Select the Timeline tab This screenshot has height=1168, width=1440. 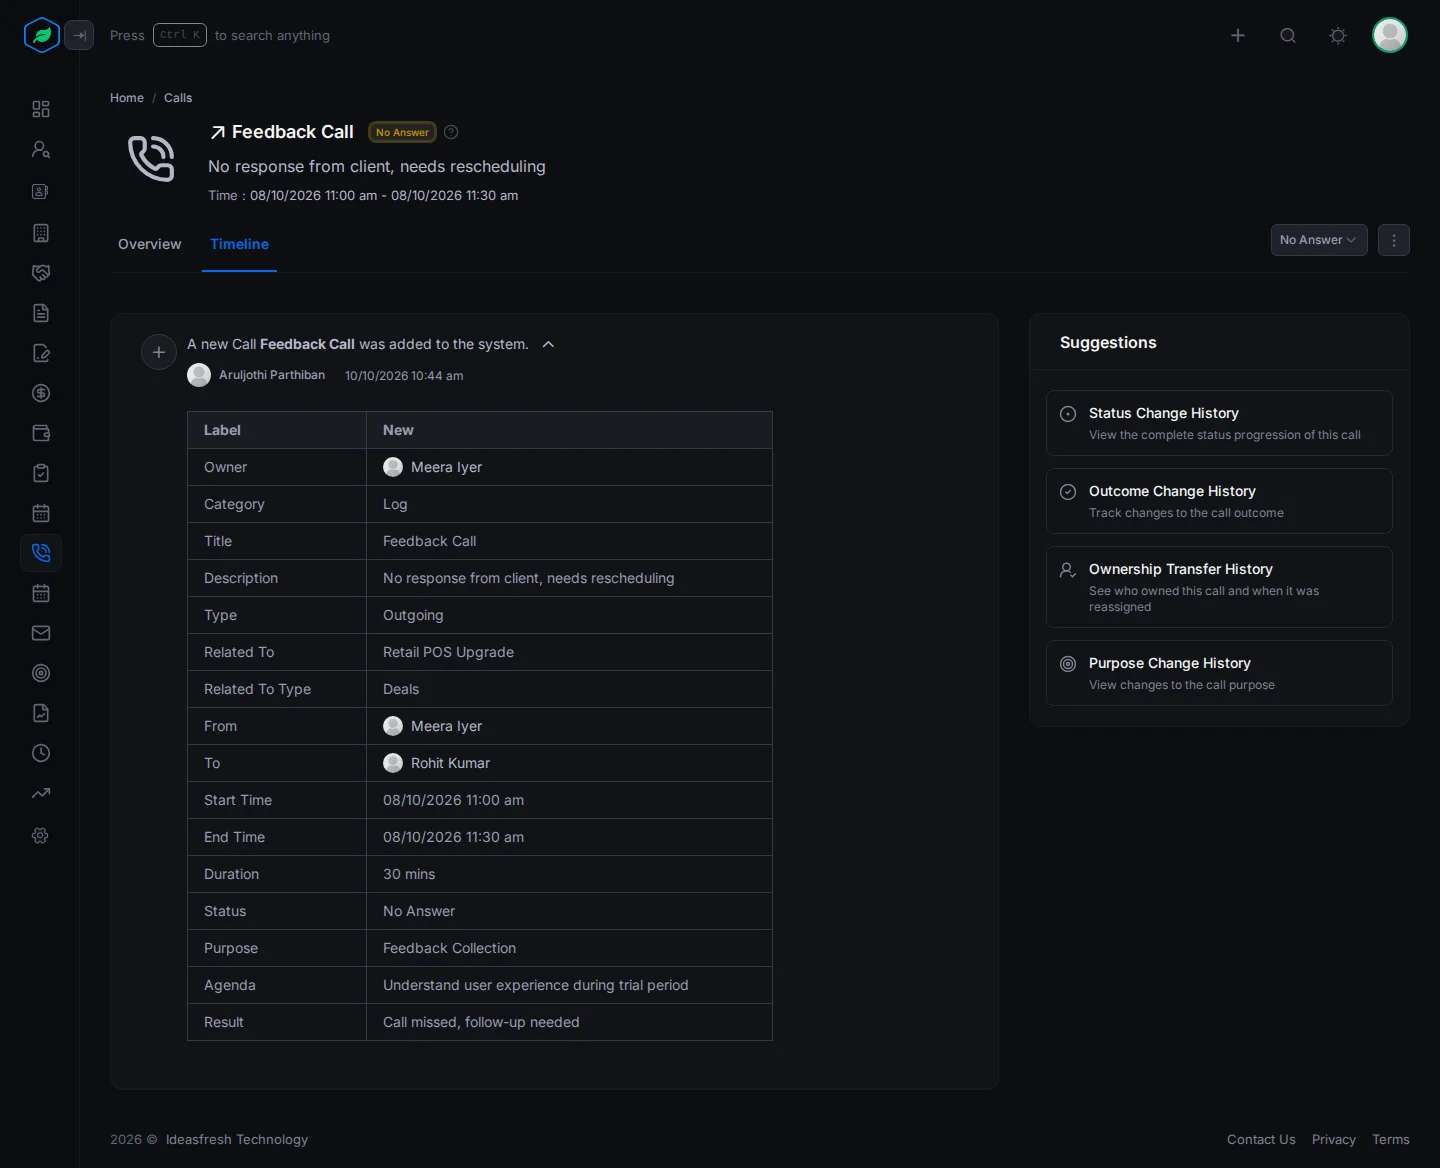[239, 244]
